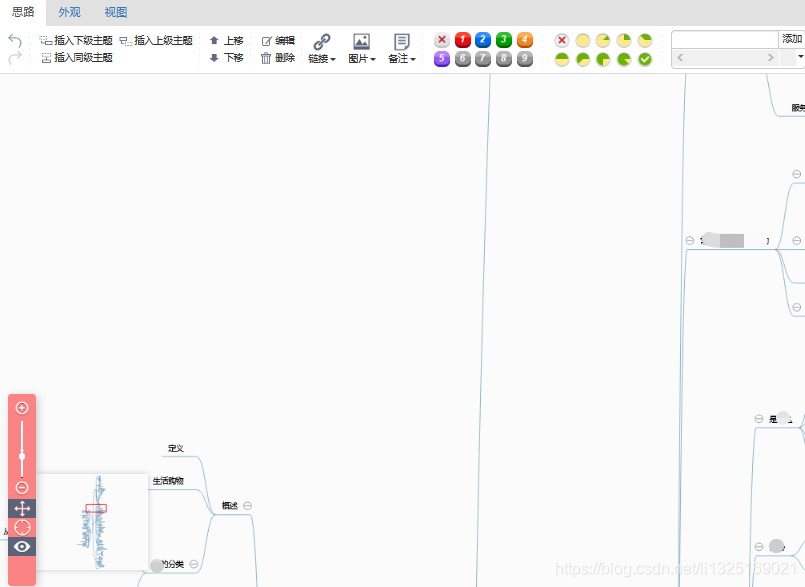
Task: Set priority 5 purple icon
Action: [x=442, y=59]
